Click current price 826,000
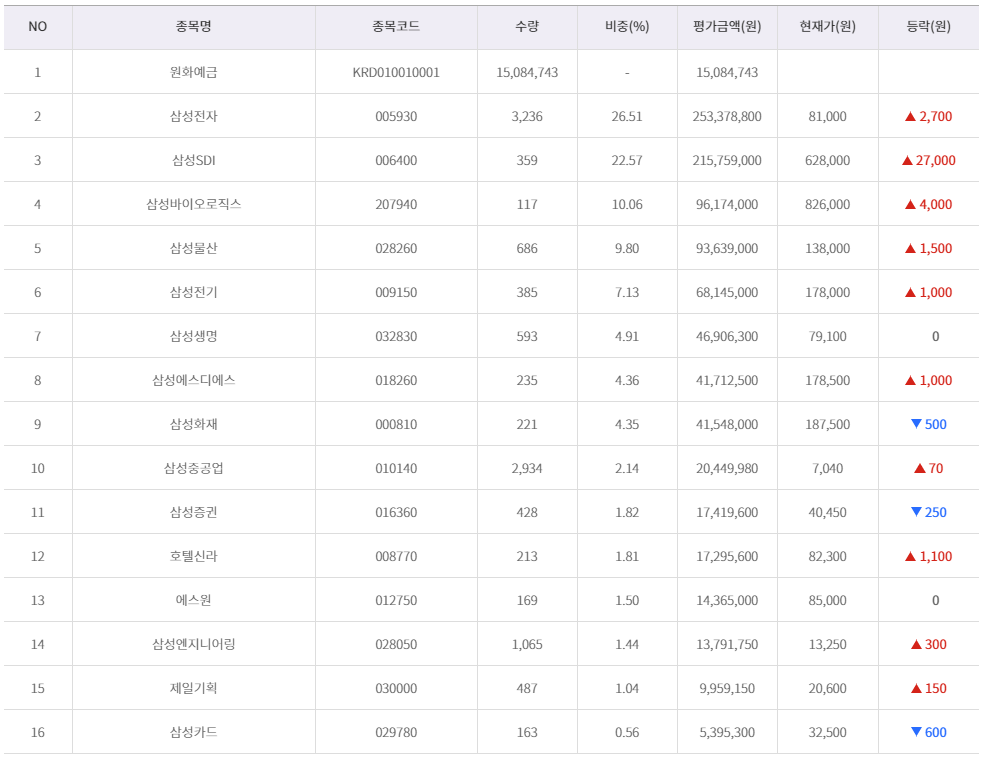984x763 pixels. (828, 204)
